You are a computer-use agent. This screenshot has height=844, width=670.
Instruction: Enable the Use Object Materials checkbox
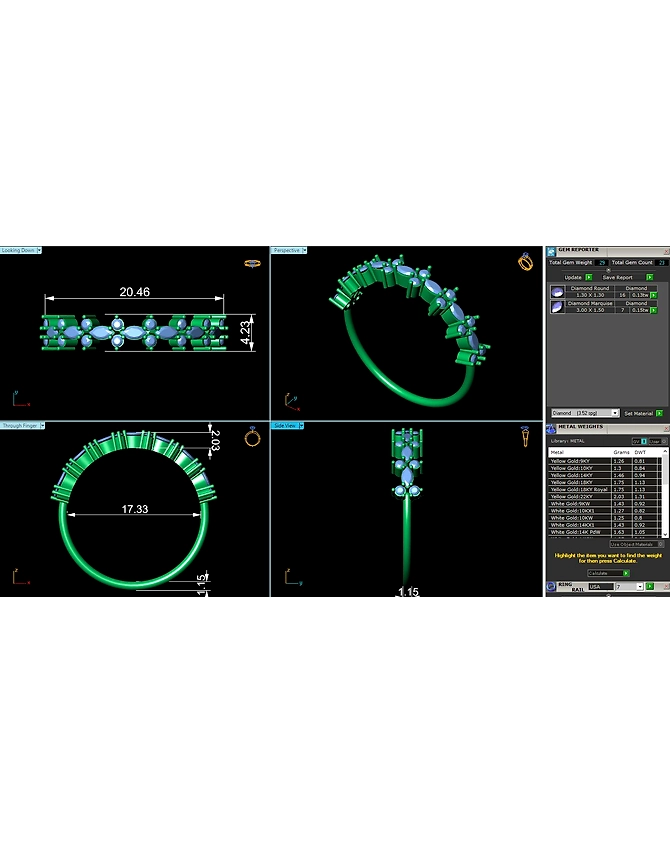661,544
